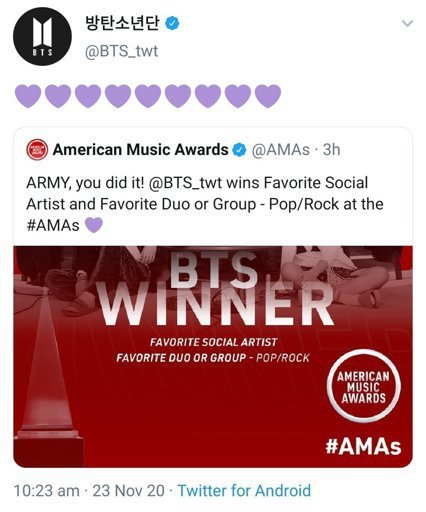Open the @AMAs handle in quoted tweet

(x=280, y=150)
